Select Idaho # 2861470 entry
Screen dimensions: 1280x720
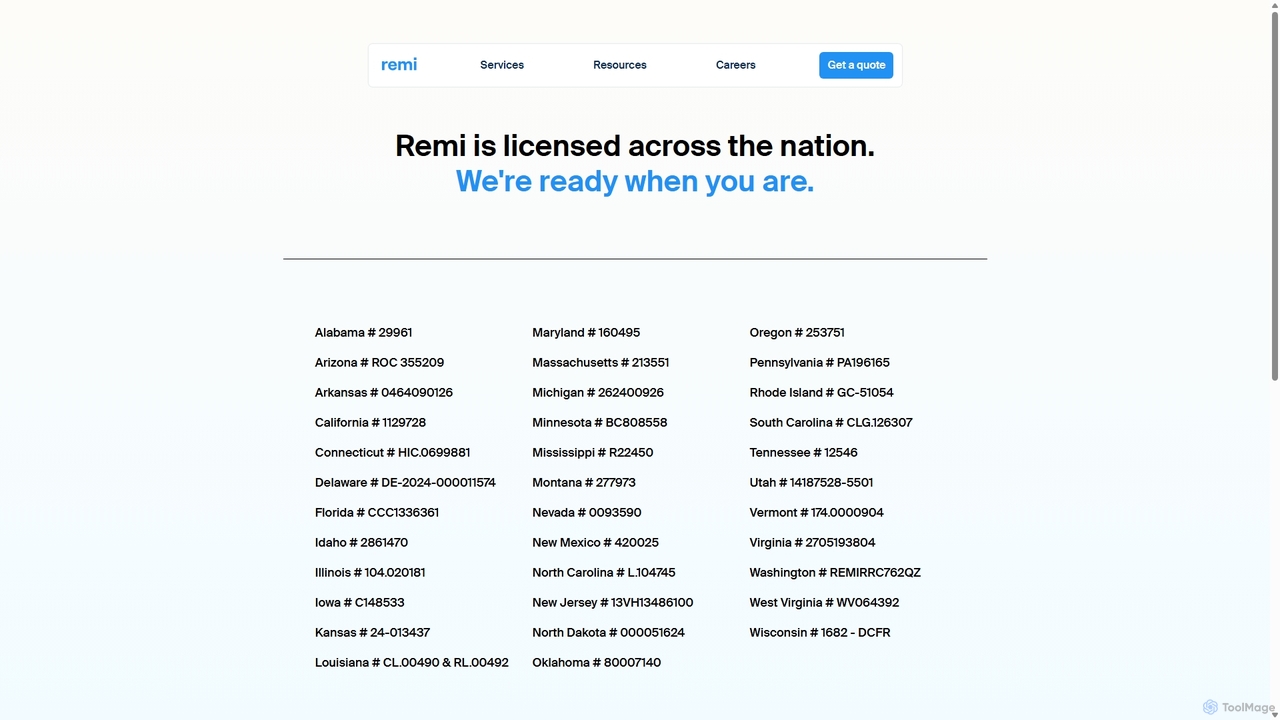(x=361, y=543)
